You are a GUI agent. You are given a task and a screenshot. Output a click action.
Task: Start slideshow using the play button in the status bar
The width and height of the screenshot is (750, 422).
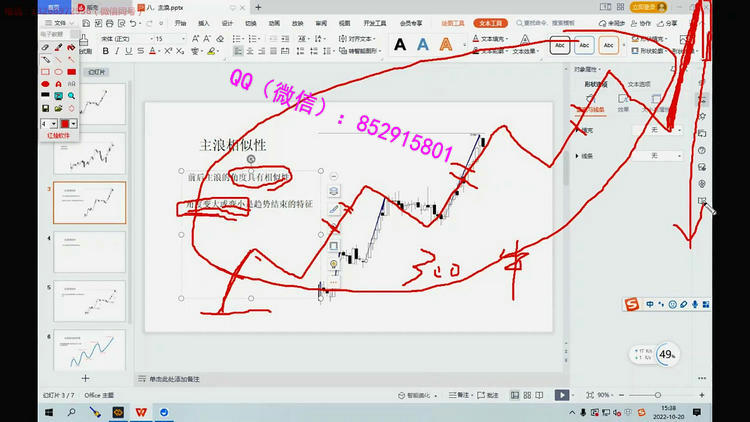[x=563, y=395]
